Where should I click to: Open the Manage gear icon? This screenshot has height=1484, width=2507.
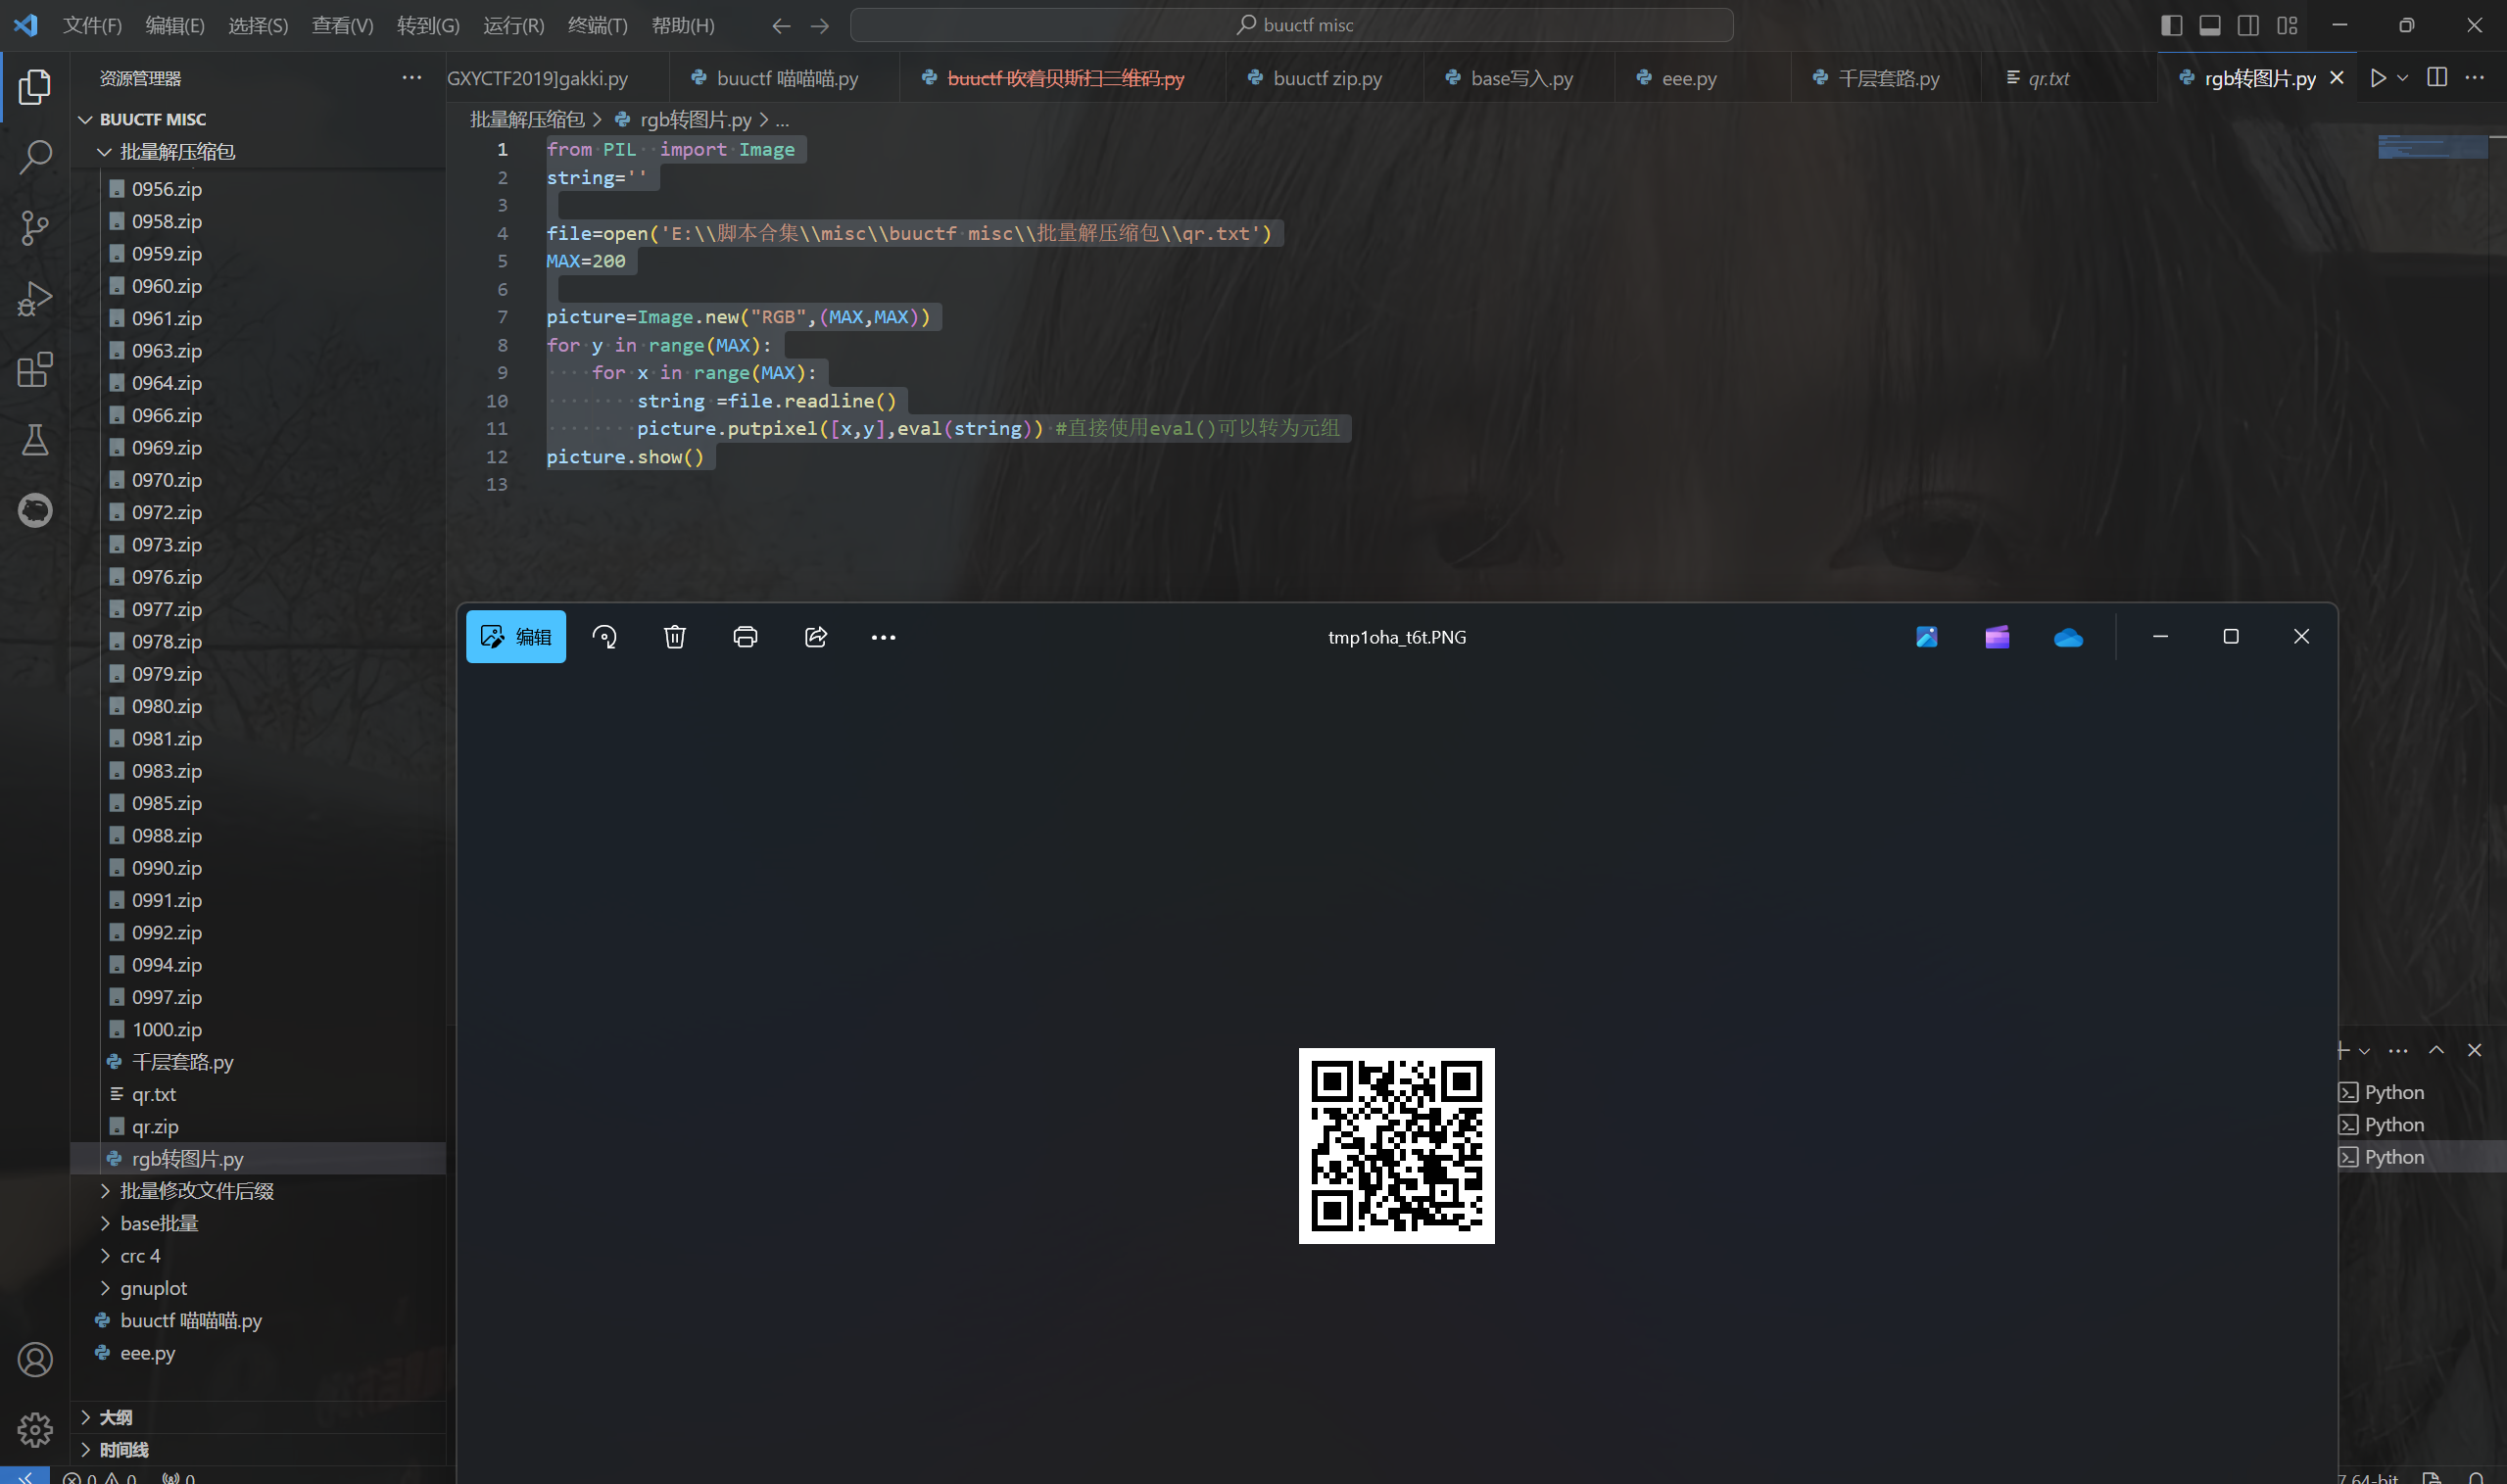click(x=35, y=1430)
